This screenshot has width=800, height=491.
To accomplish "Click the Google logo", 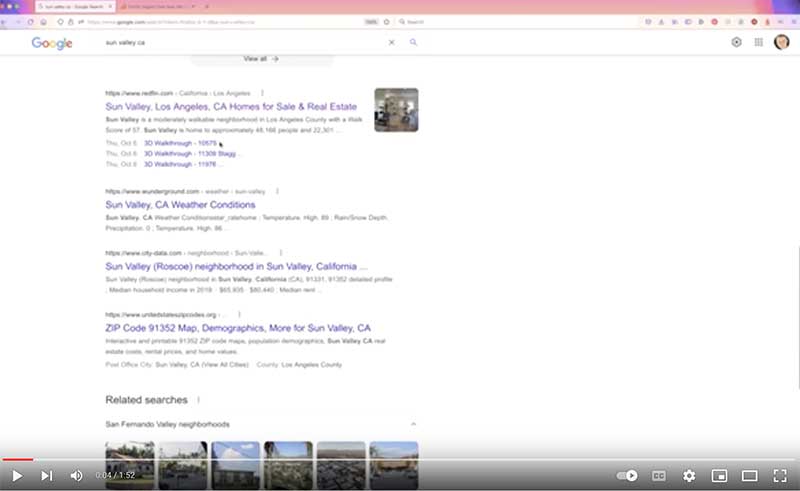I will (x=52, y=43).
